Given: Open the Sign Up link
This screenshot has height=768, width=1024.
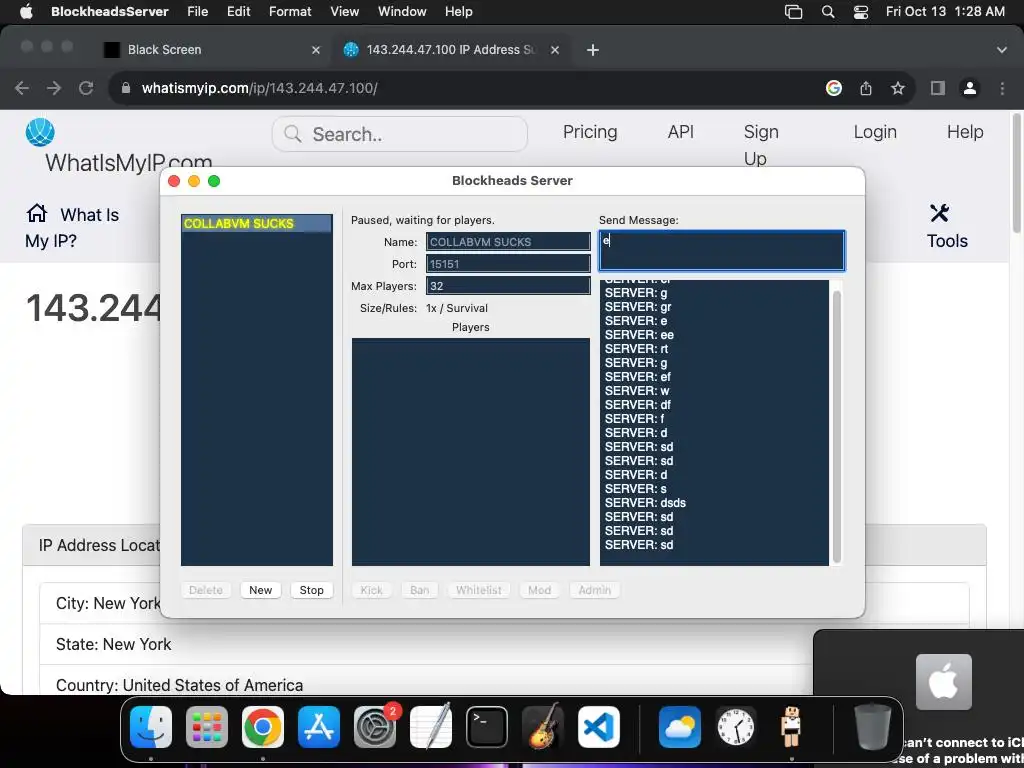Looking at the screenshot, I should 761,145.
